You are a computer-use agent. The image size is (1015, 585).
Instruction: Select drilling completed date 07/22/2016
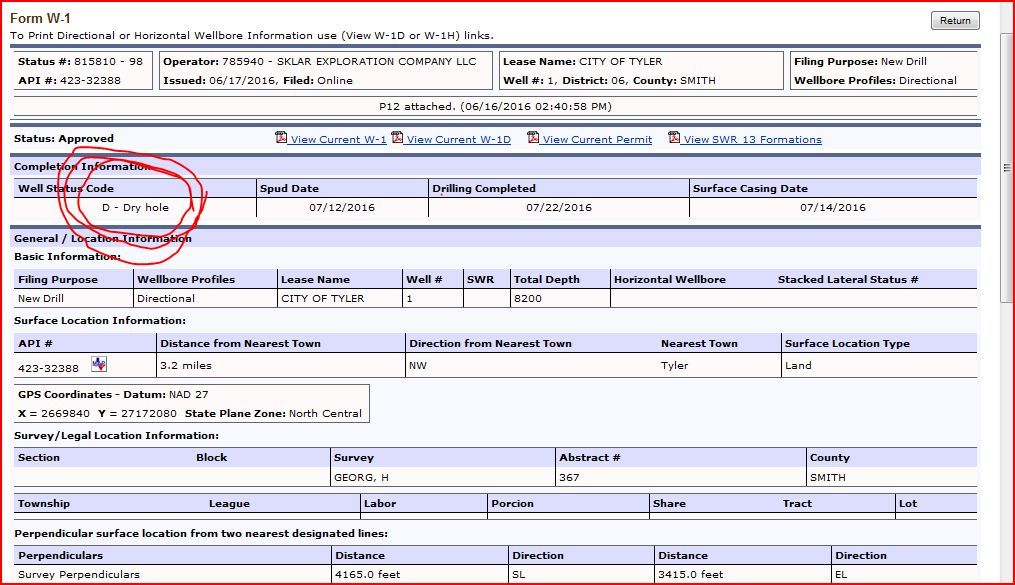(559, 207)
